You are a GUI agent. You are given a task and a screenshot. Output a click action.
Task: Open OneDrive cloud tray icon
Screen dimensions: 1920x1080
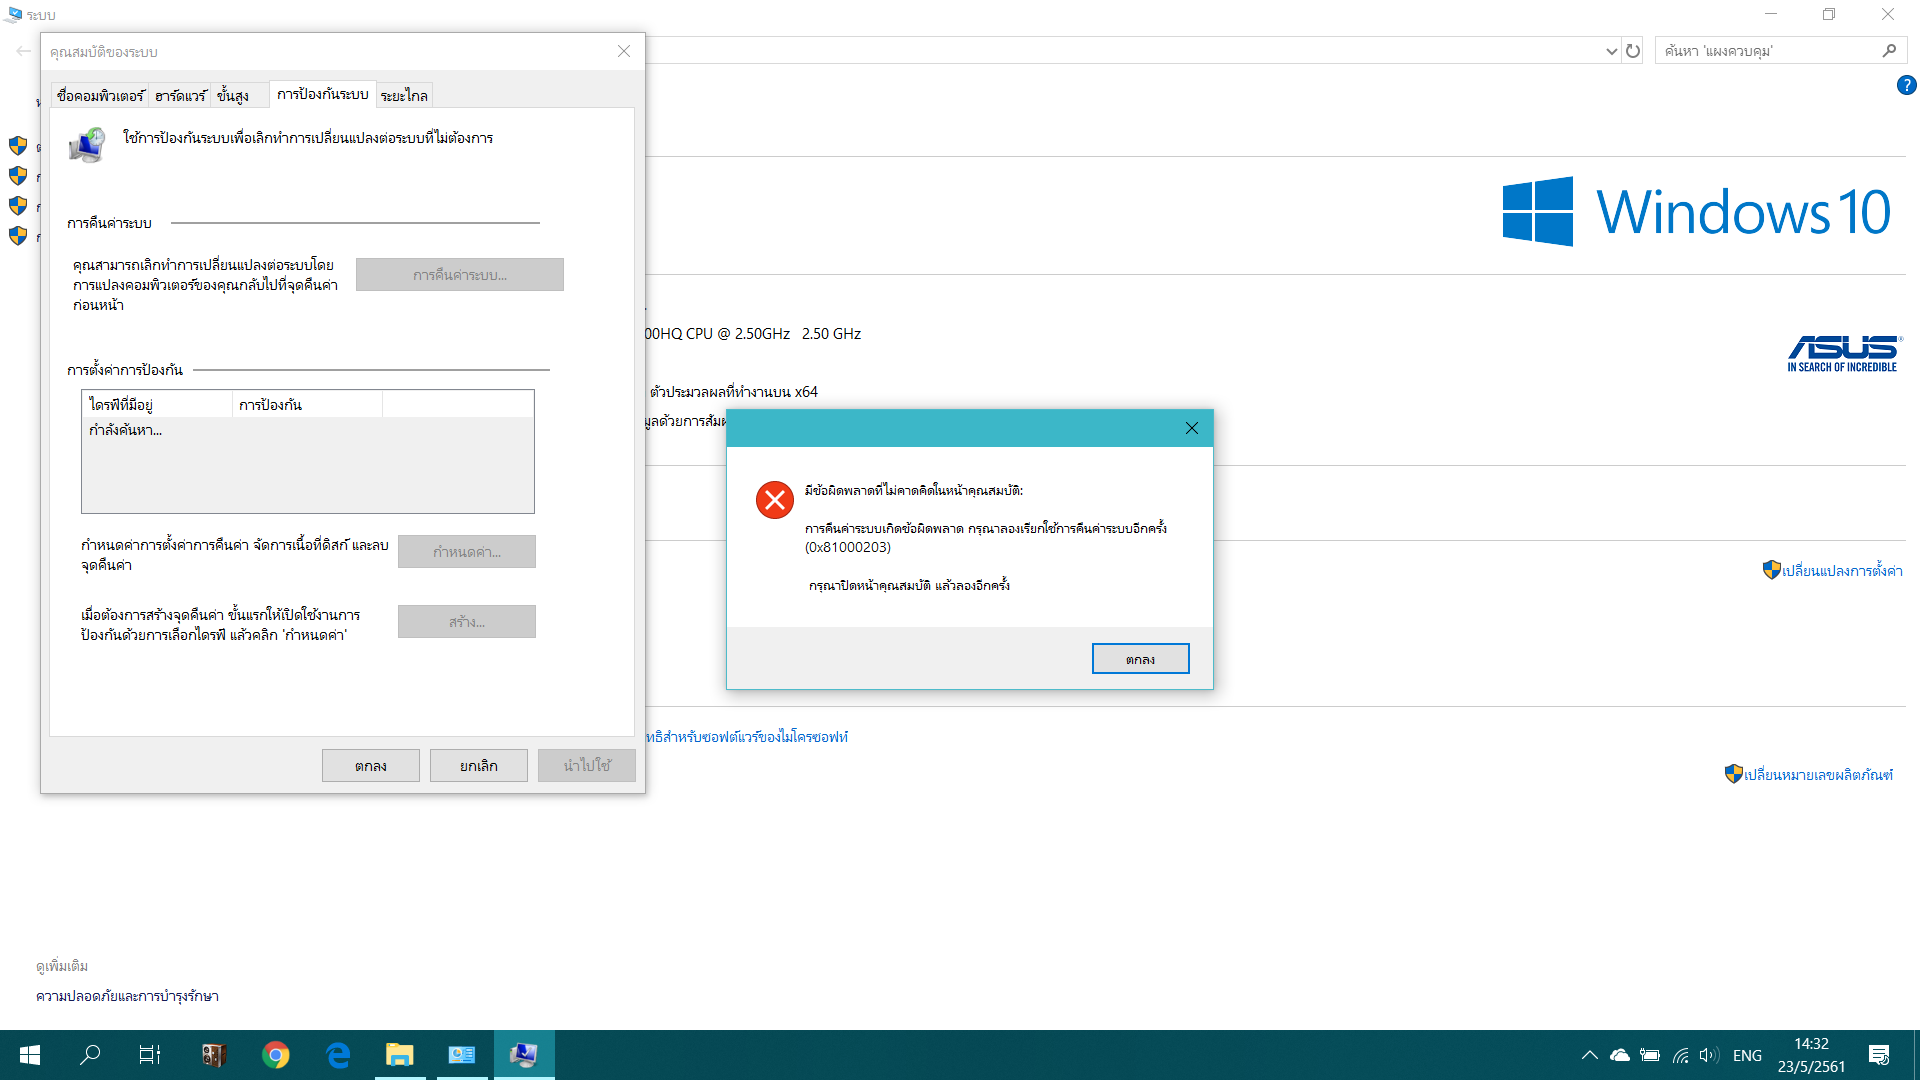point(1619,1055)
